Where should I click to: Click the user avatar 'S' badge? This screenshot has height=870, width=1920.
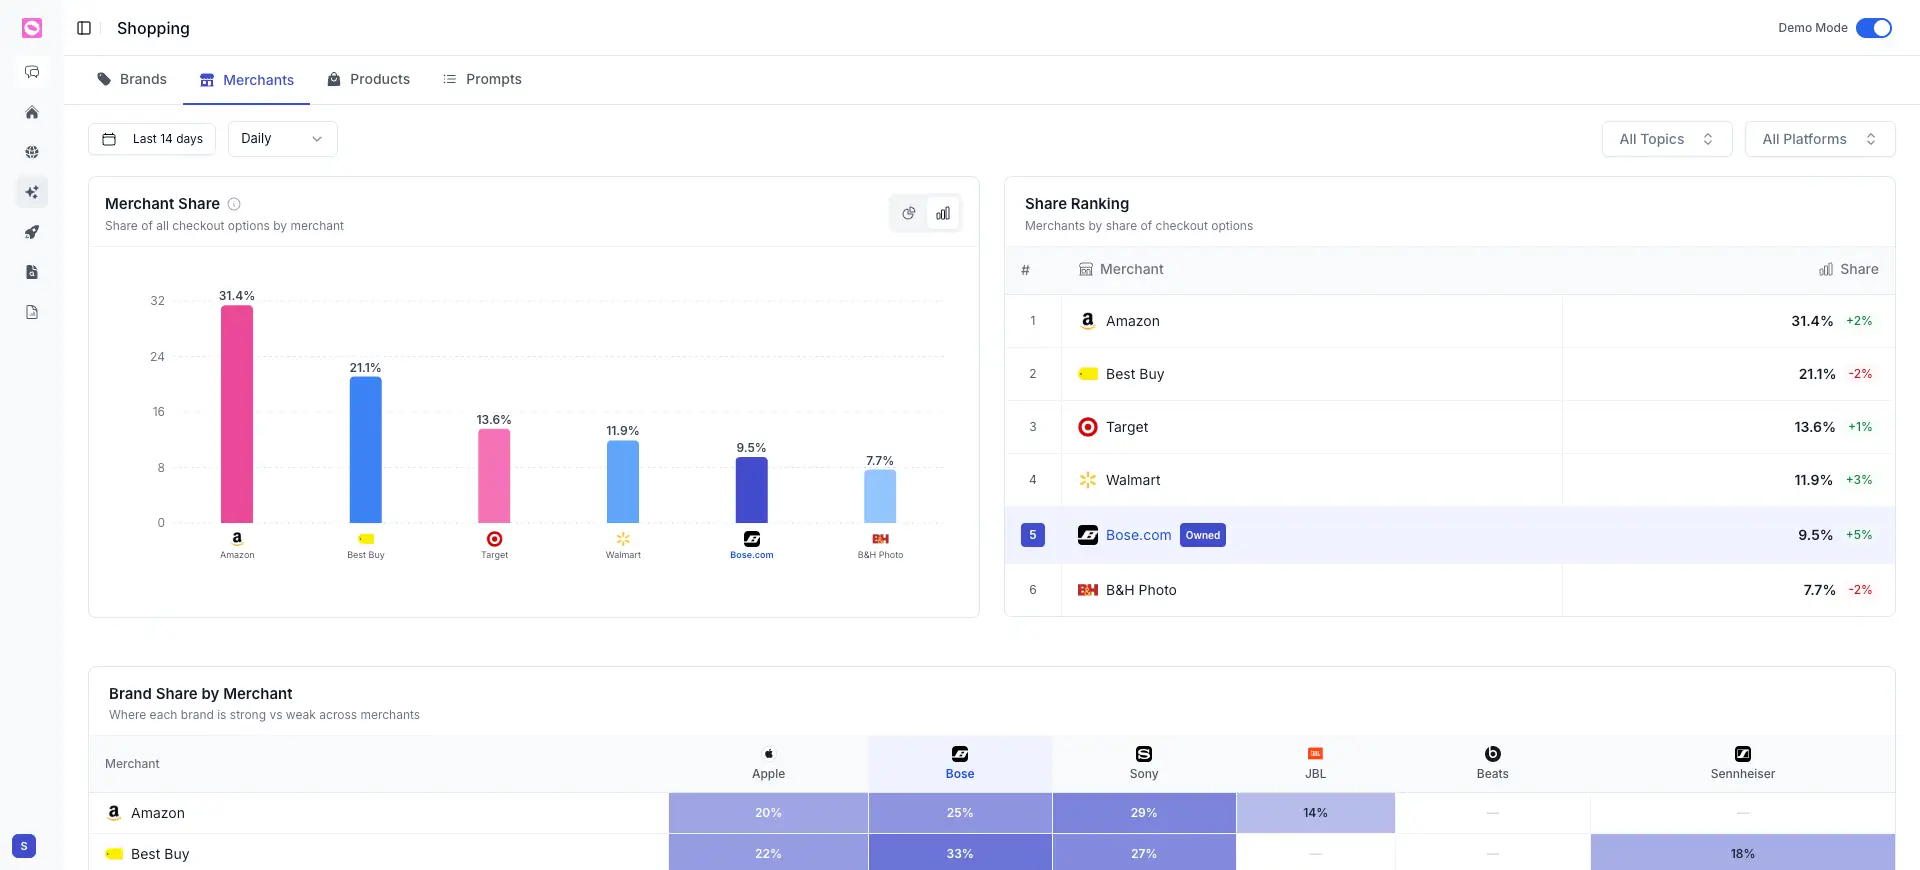24,846
